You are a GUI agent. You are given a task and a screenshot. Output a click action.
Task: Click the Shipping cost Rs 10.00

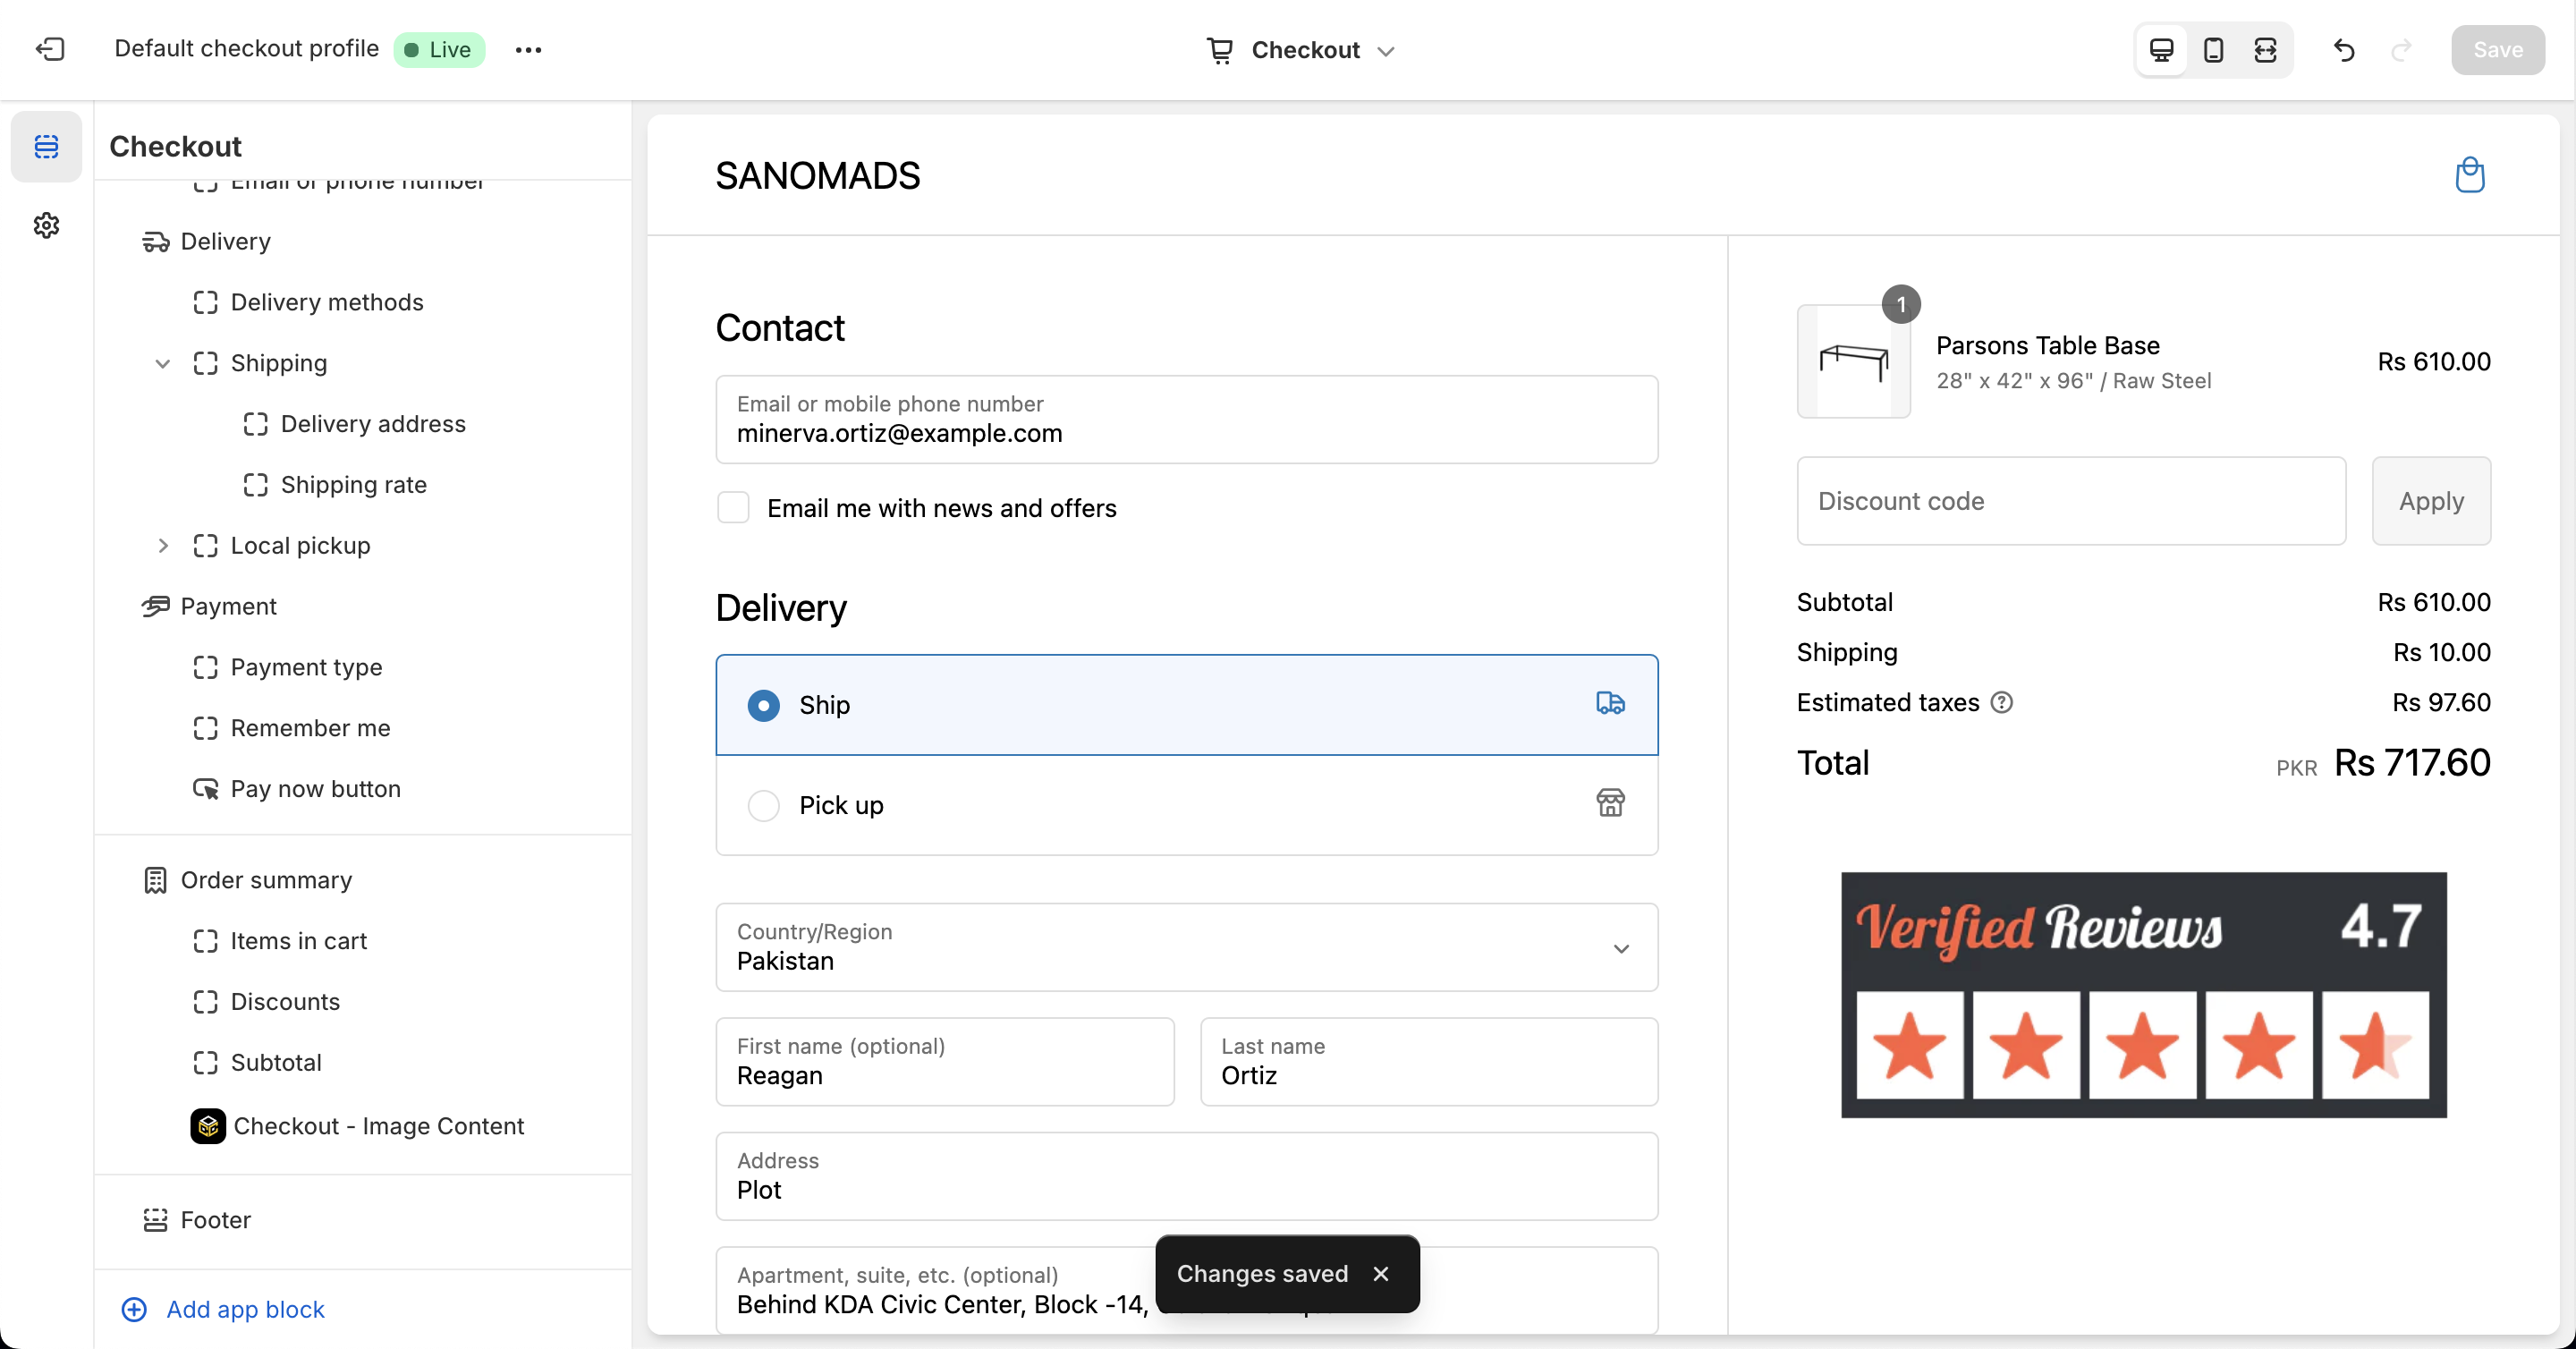click(x=2441, y=653)
